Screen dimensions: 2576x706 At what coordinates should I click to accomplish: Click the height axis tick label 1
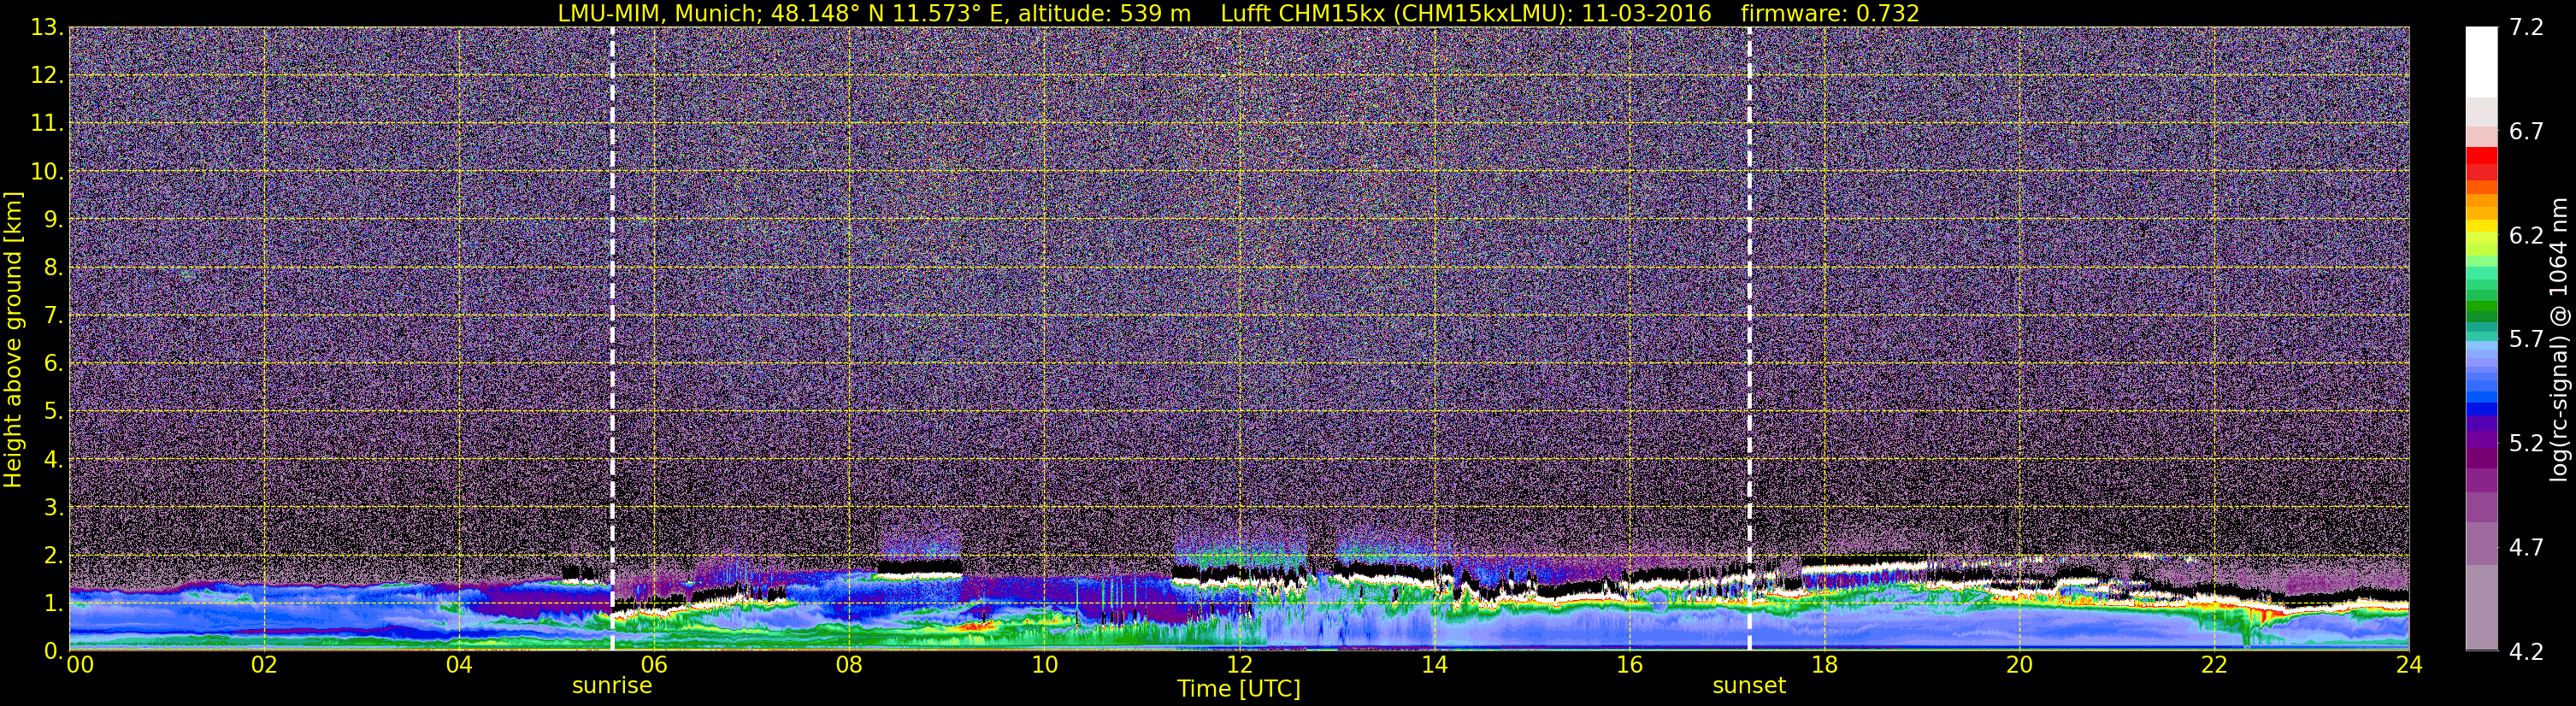pos(52,604)
